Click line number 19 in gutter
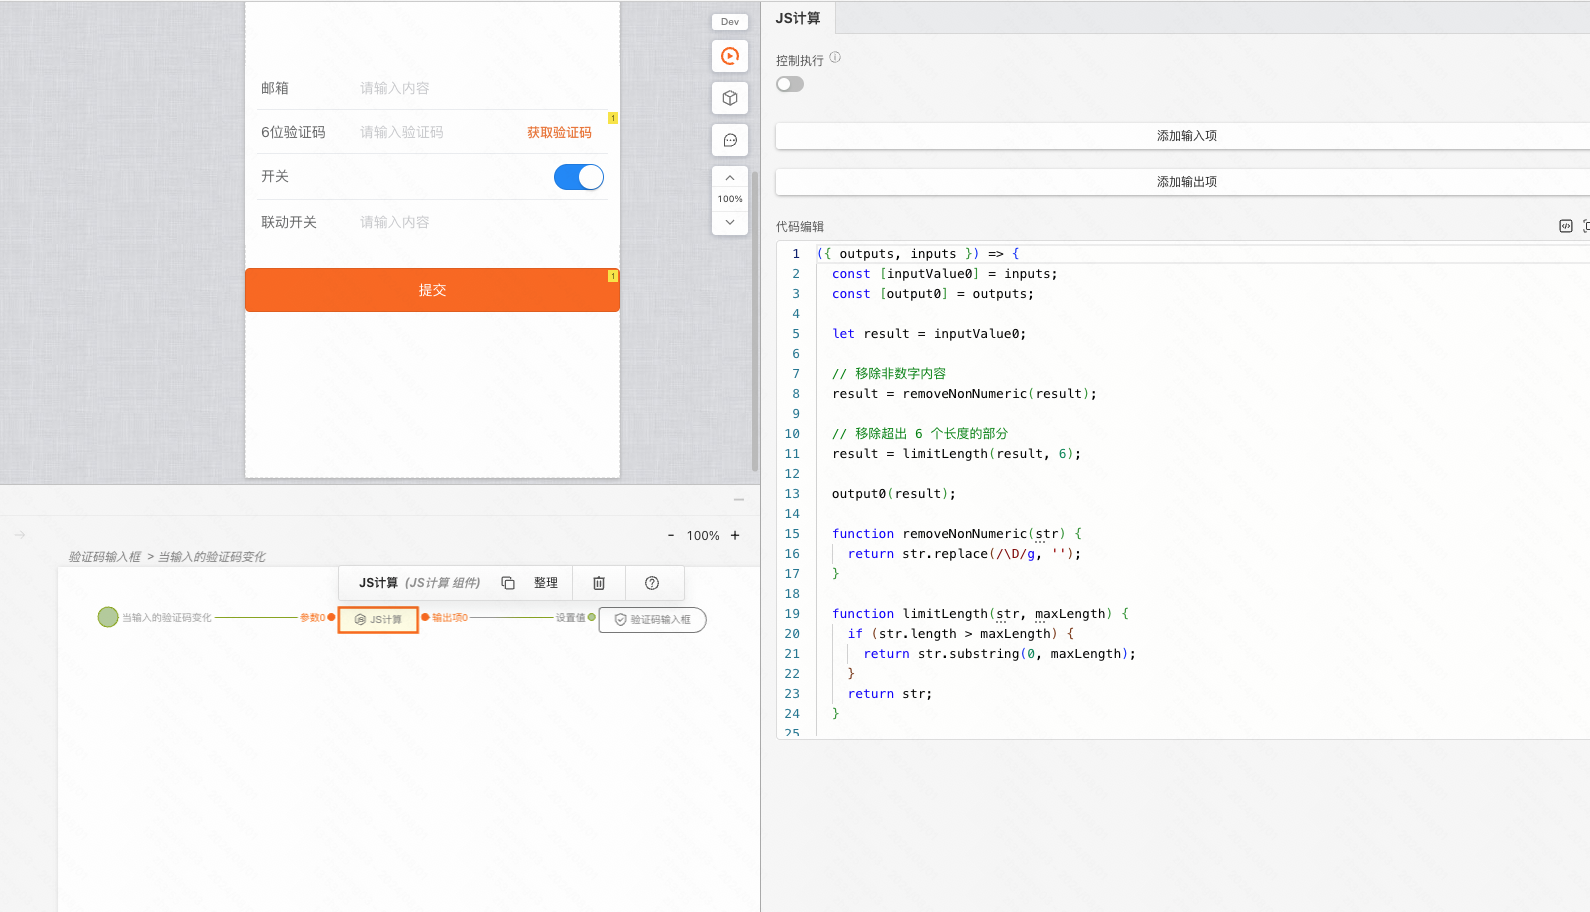This screenshot has height=912, width=1590. [792, 614]
